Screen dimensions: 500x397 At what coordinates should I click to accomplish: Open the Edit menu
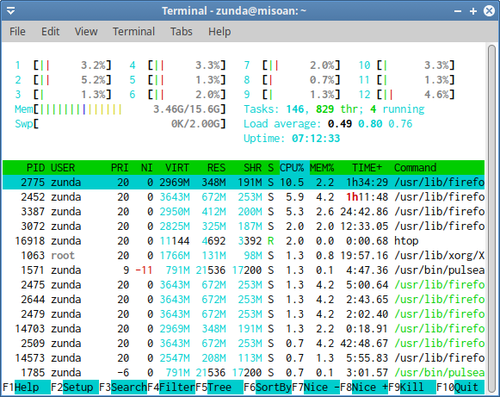coord(50,32)
